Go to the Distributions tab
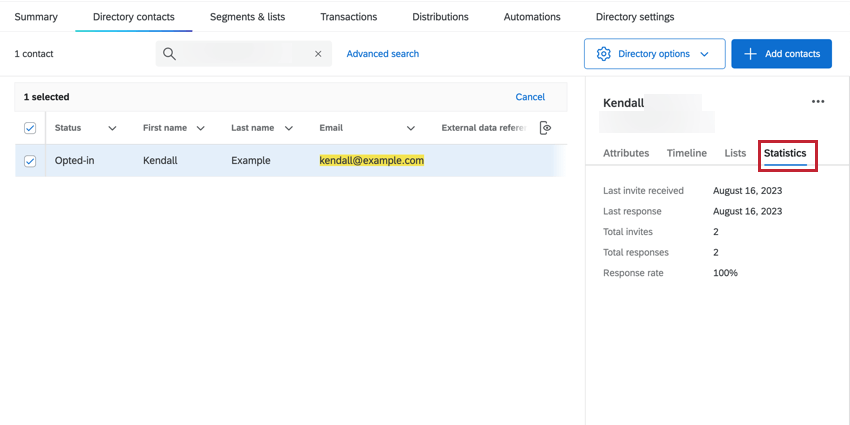 tap(440, 17)
